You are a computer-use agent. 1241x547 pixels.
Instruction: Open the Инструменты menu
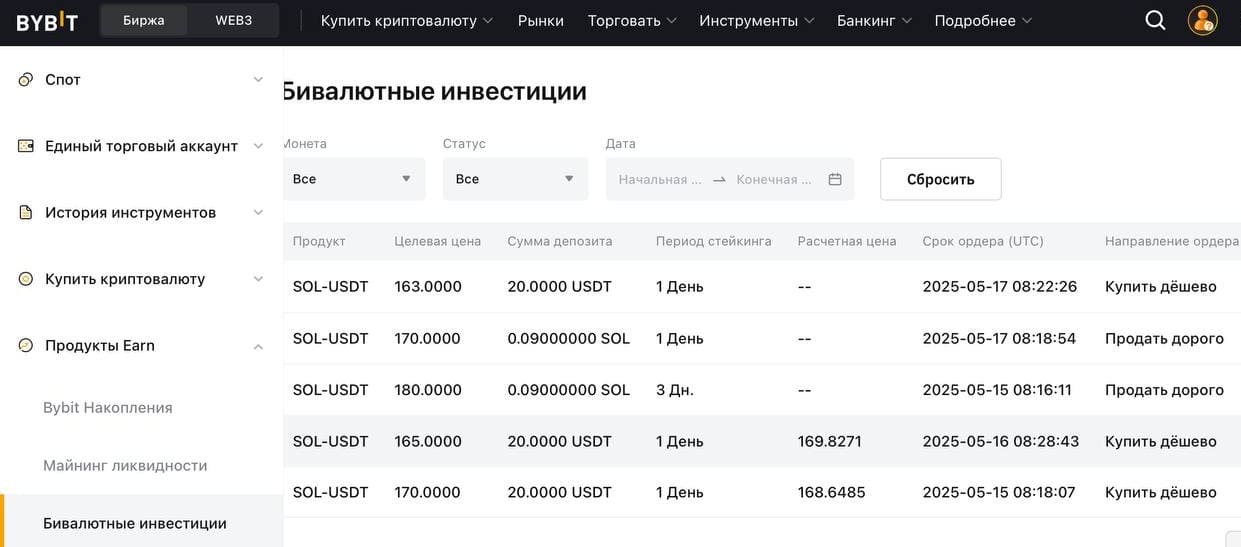click(757, 20)
